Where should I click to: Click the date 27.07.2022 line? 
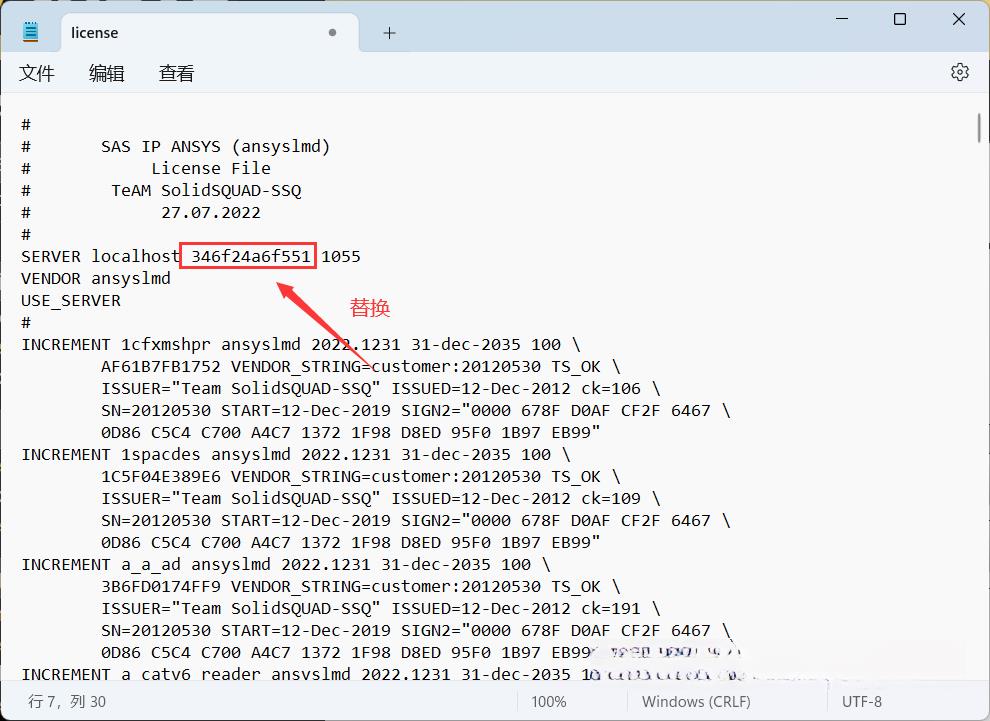tap(211, 213)
